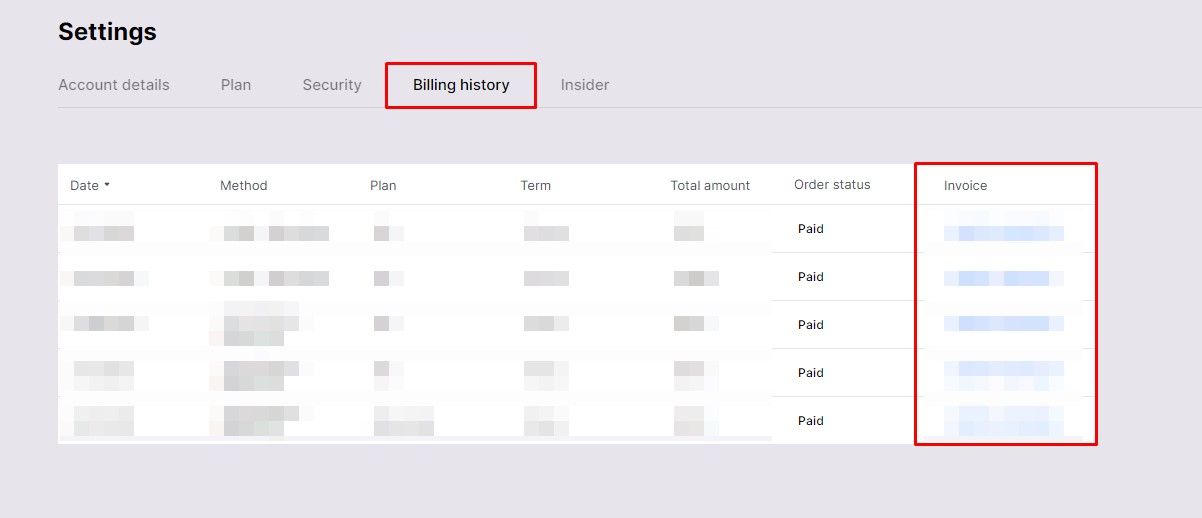Click the Term column header

tap(535, 186)
